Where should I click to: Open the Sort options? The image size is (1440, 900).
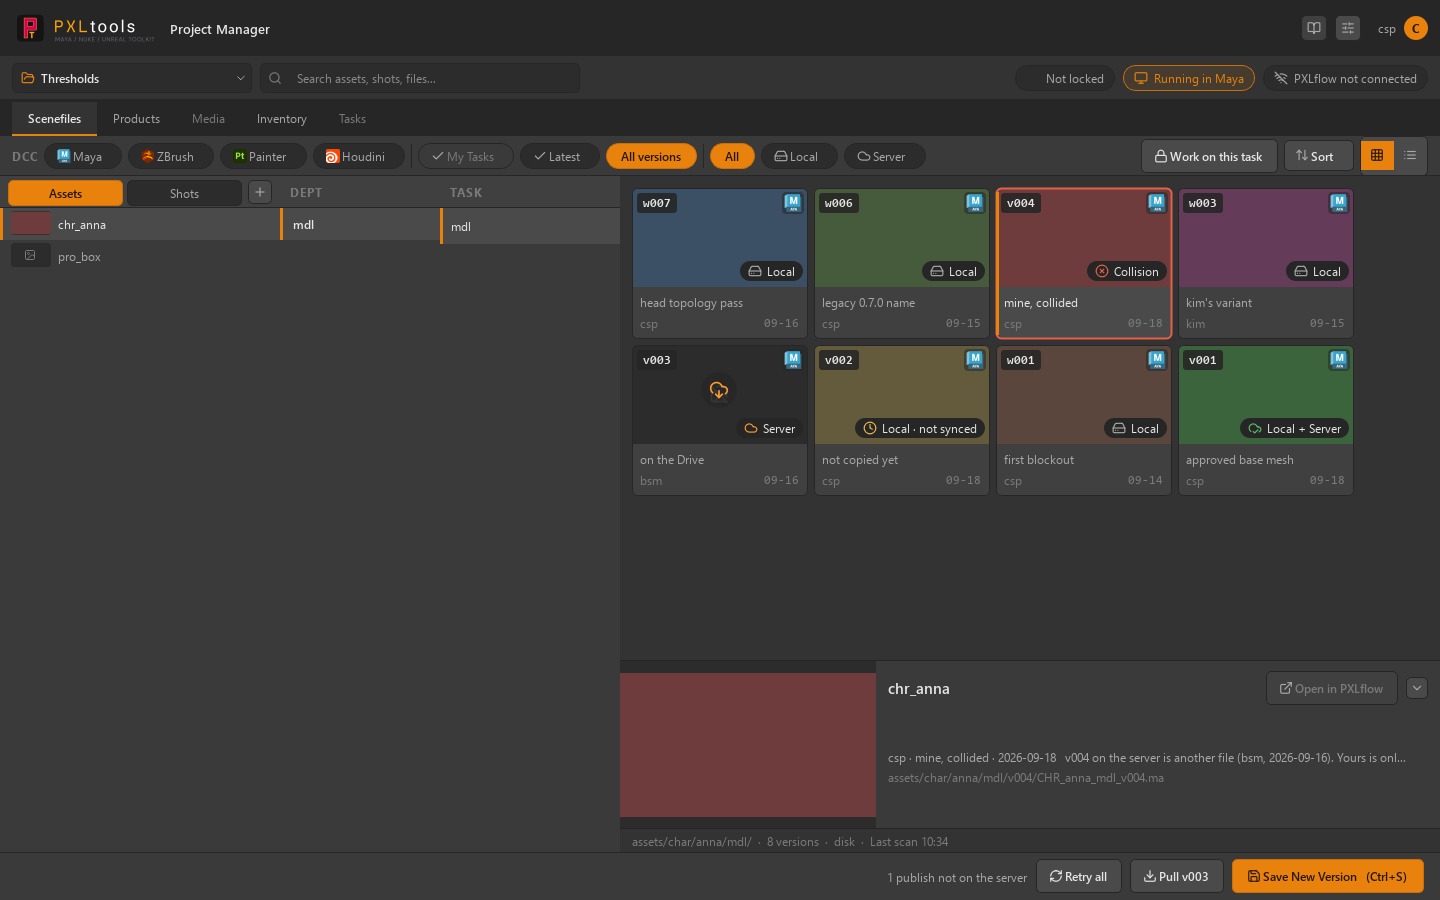(x=1318, y=156)
